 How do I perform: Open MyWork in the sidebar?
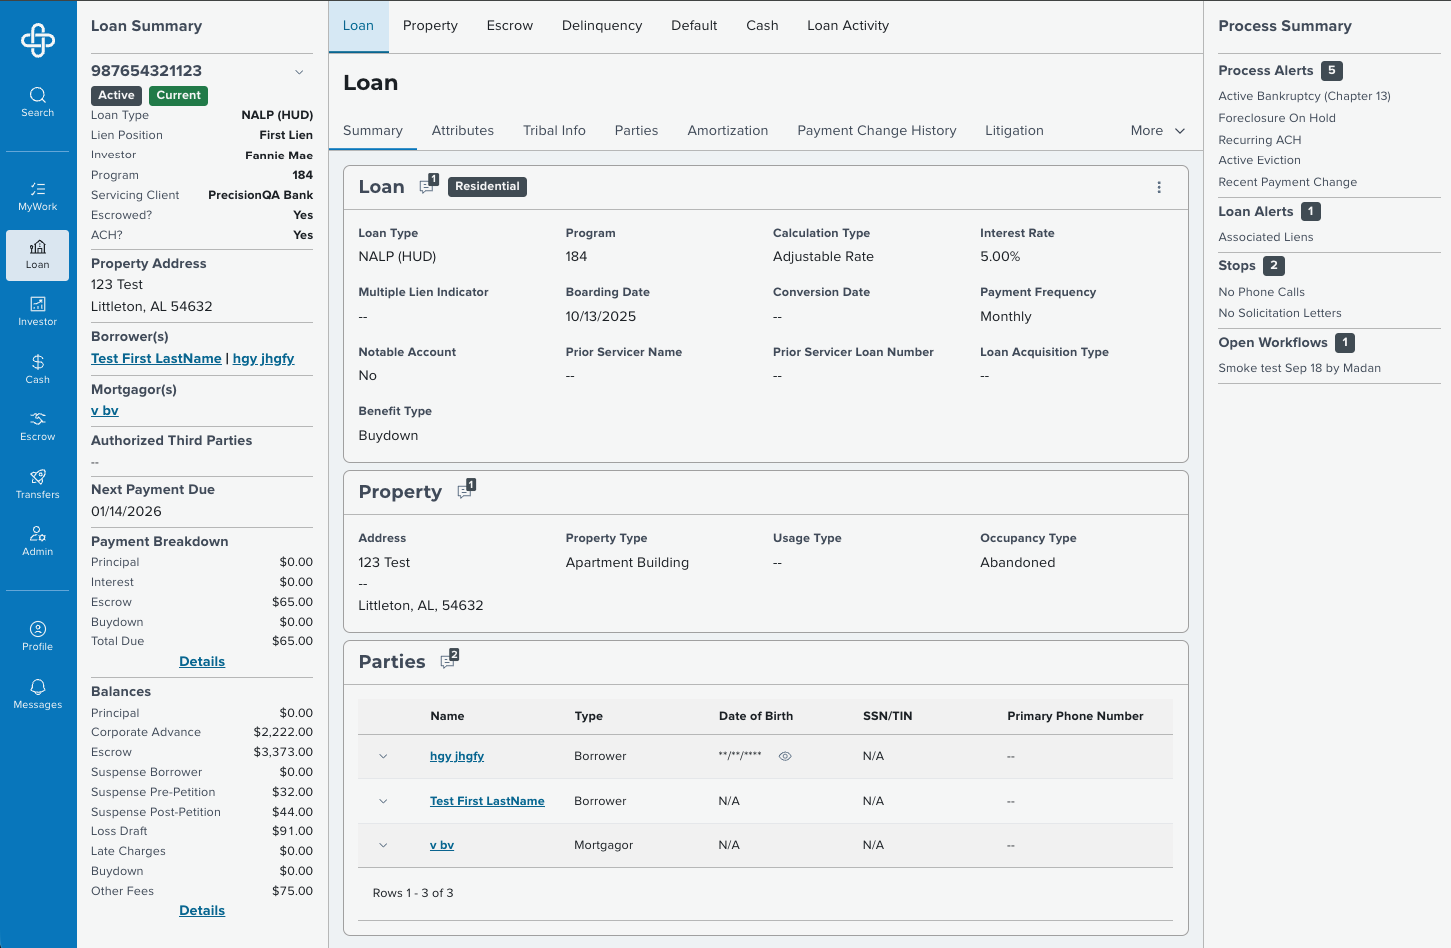click(x=38, y=197)
